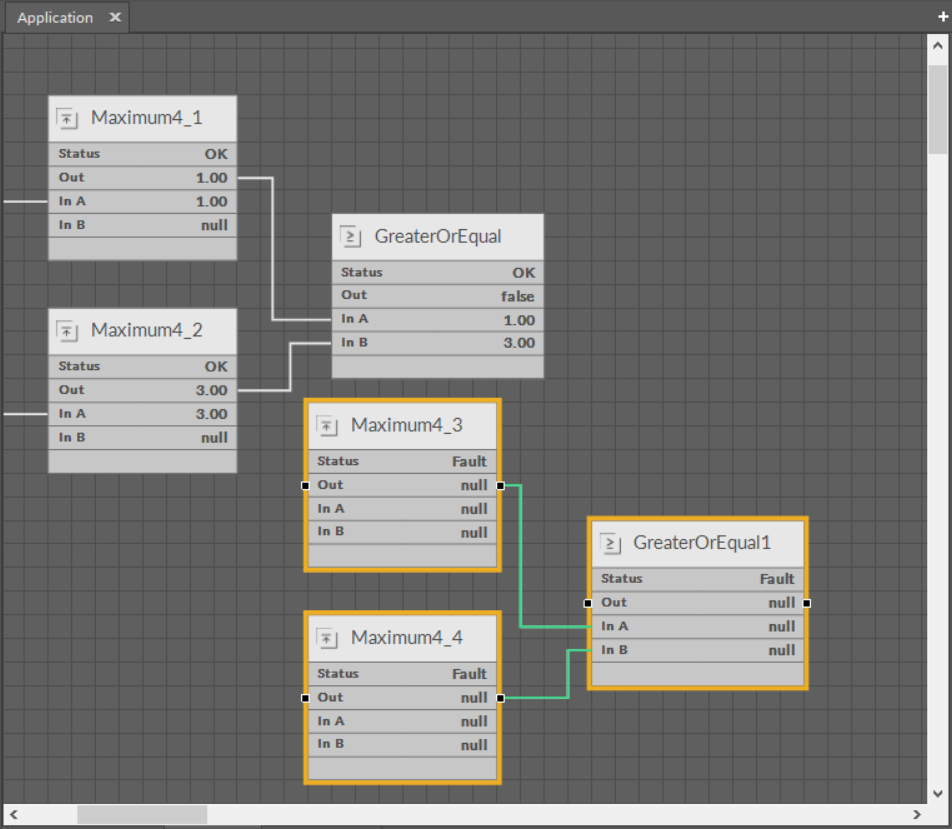Click the scroll-right arrow on the horizontal scrollbar
952x829 pixels.
917,814
